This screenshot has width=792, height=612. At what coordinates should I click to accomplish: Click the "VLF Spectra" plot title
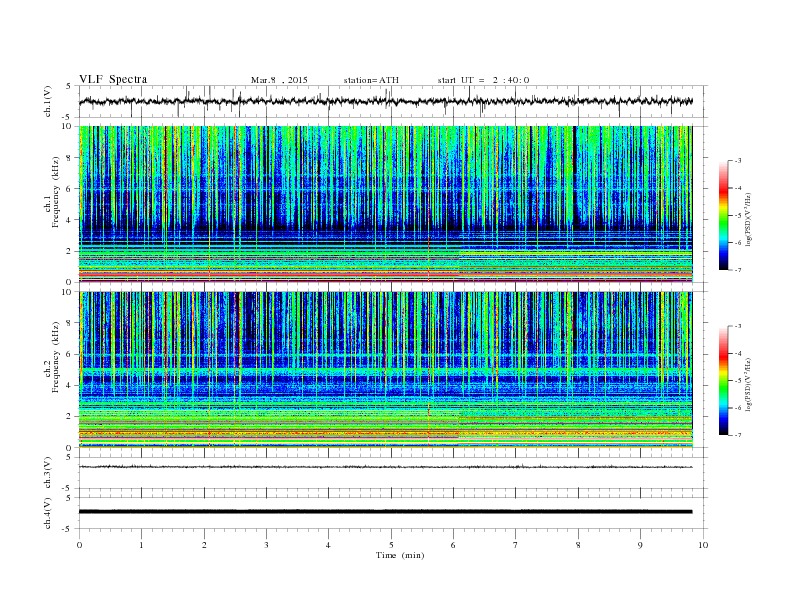click(x=113, y=79)
